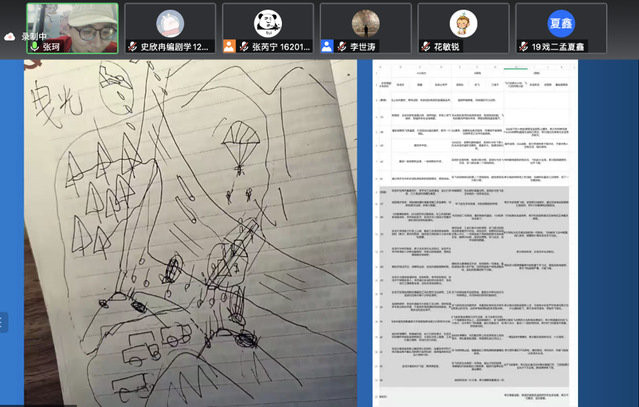This screenshot has height=407, width=639.
Task: Click 孟夏鑫's muted microphone icon
Action: pyautogui.click(x=523, y=46)
